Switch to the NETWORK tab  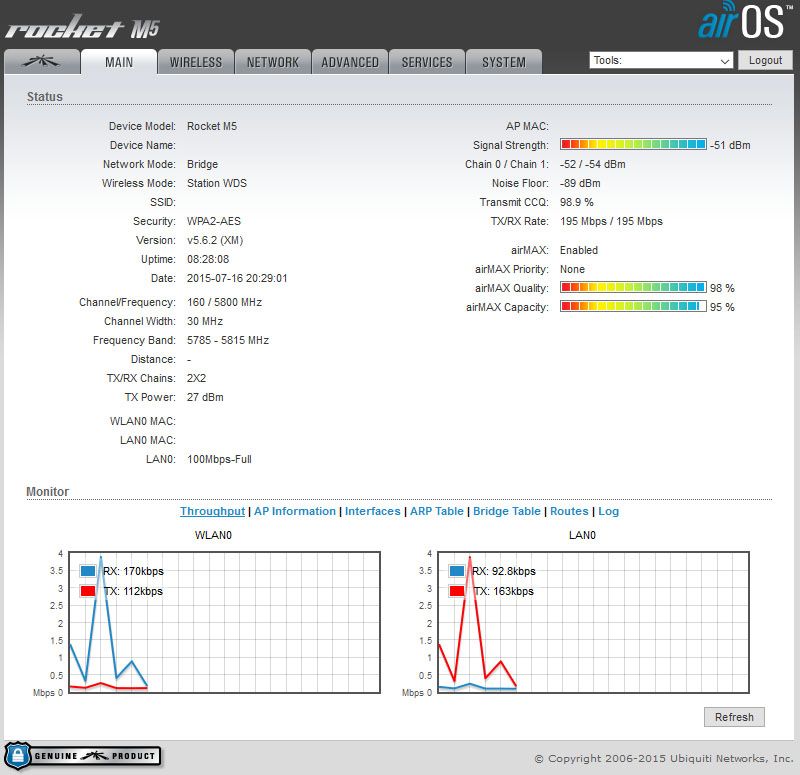click(273, 62)
